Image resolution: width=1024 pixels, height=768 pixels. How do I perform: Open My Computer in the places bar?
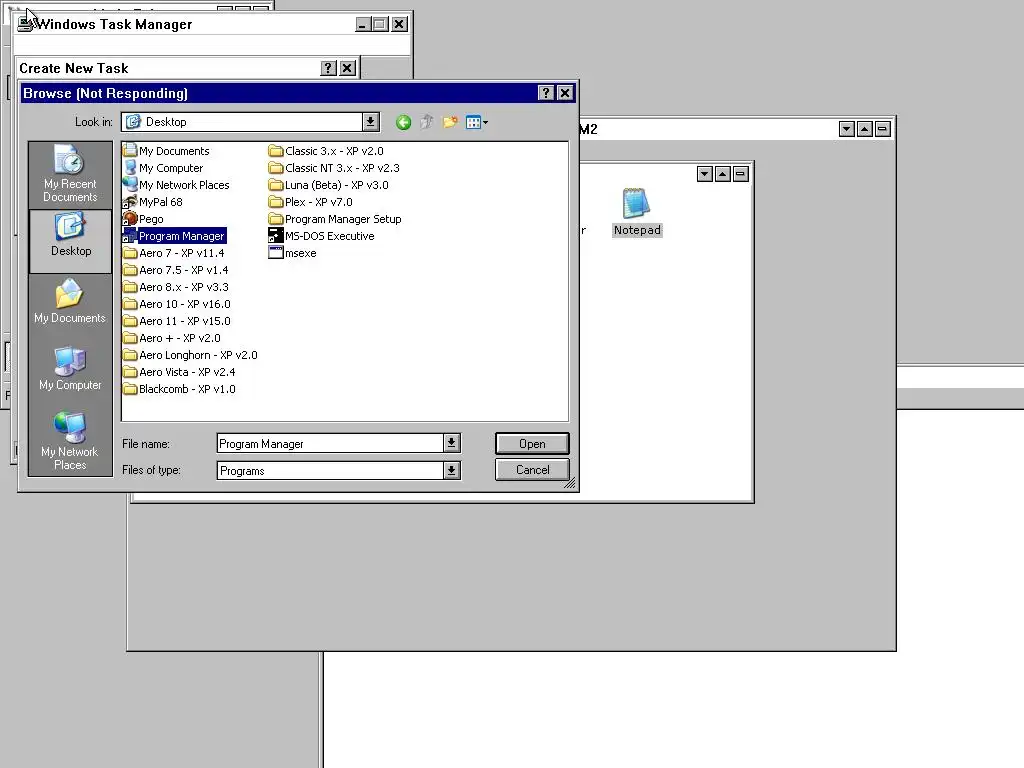70,369
